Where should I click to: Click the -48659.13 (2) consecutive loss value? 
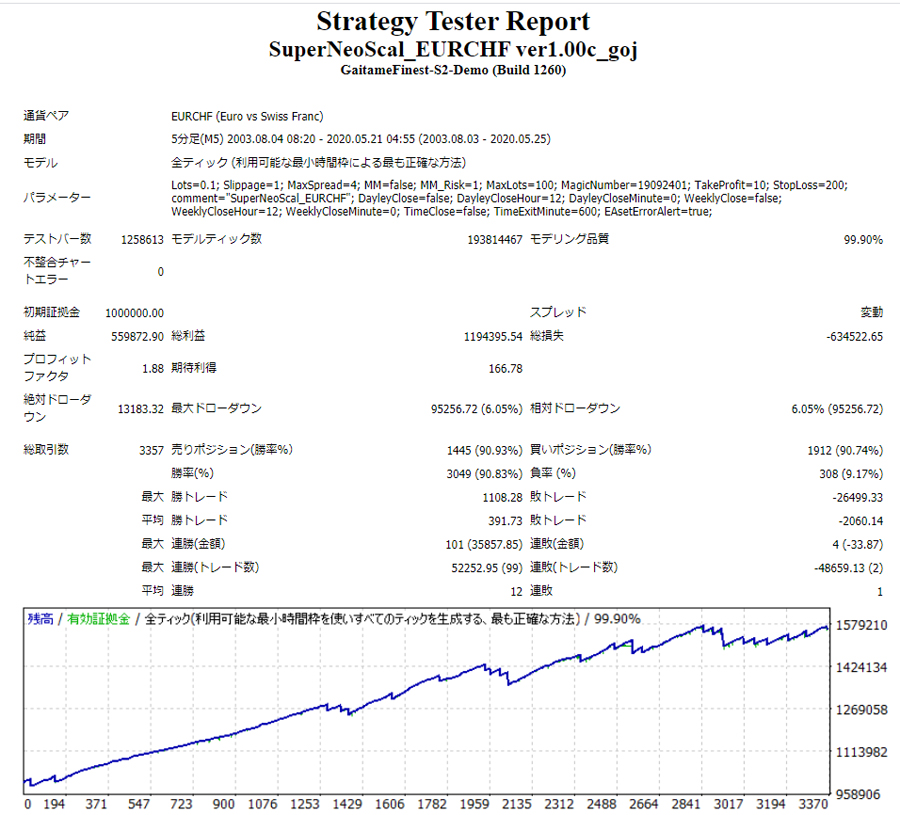(848, 568)
